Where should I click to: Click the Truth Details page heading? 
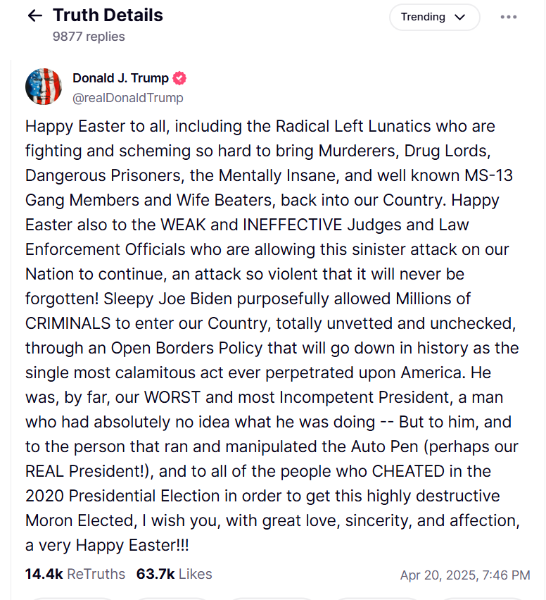coord(108,15)
